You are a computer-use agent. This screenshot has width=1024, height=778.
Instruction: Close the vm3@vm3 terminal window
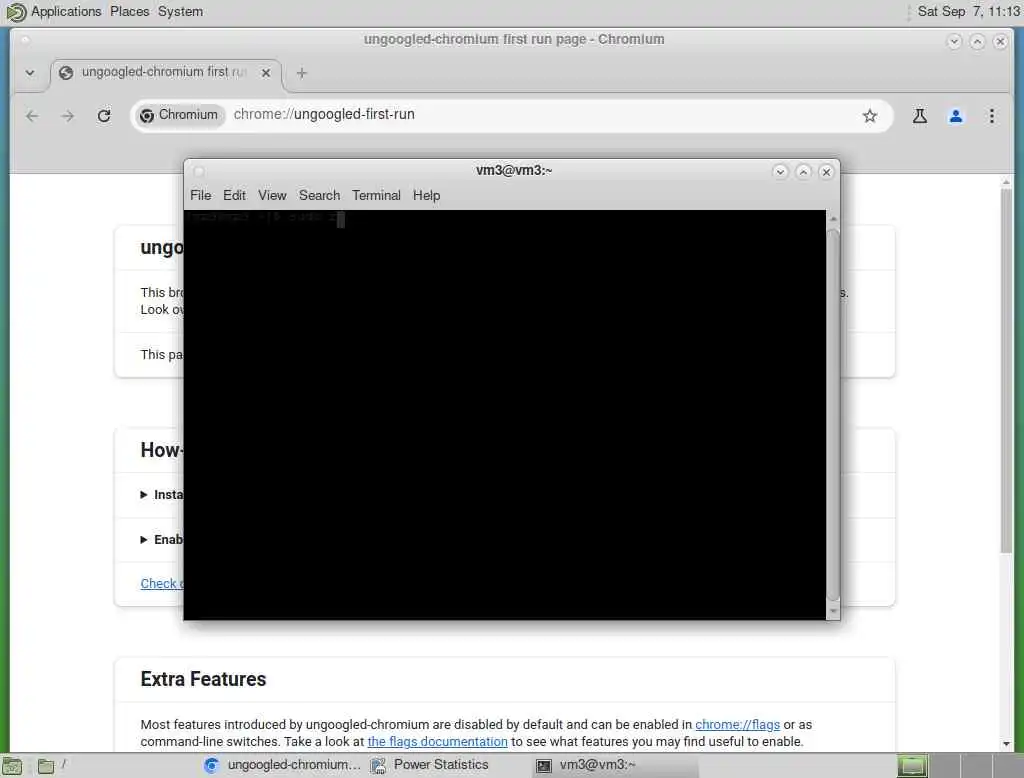826,172
